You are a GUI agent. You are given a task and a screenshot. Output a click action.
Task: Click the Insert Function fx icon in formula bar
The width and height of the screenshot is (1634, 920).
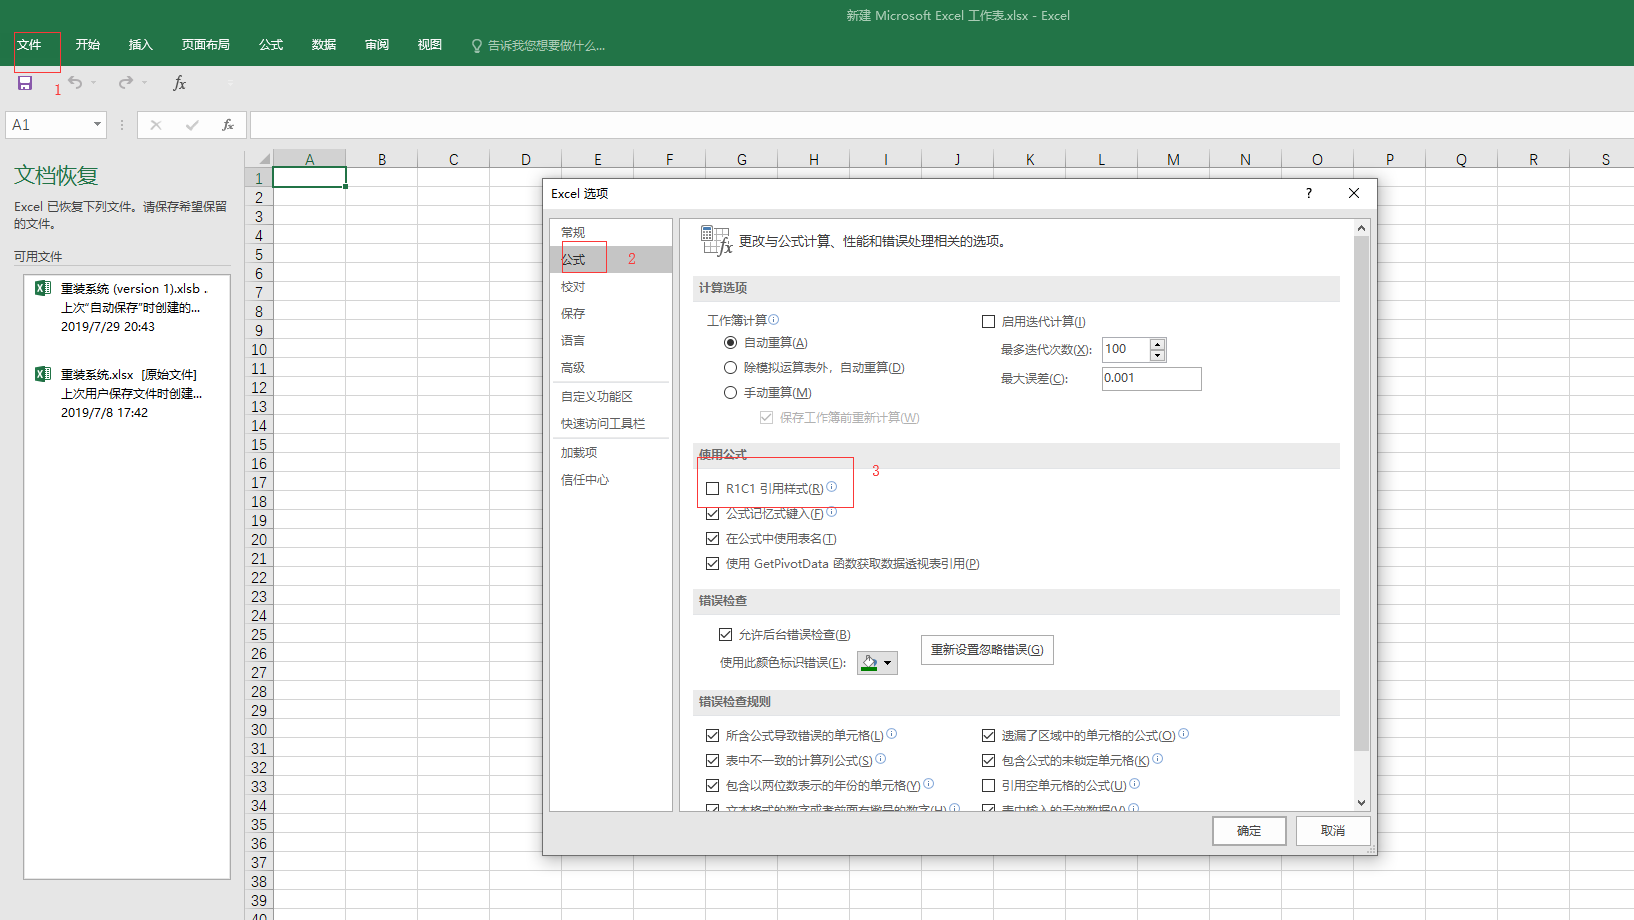(x=228, y=125)
